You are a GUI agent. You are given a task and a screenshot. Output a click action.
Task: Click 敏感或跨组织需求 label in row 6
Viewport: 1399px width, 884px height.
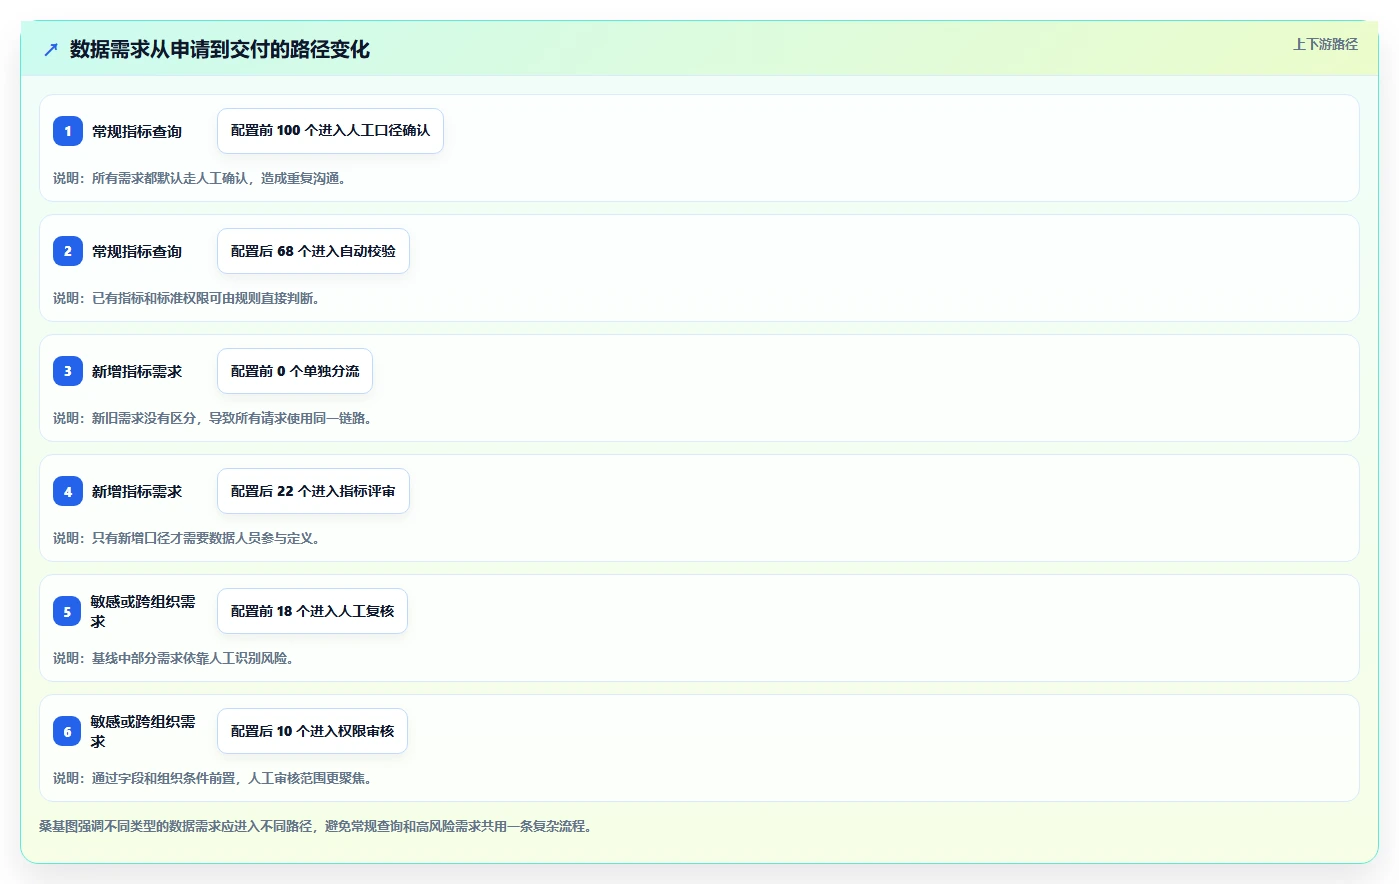click(x=143, y=731)
